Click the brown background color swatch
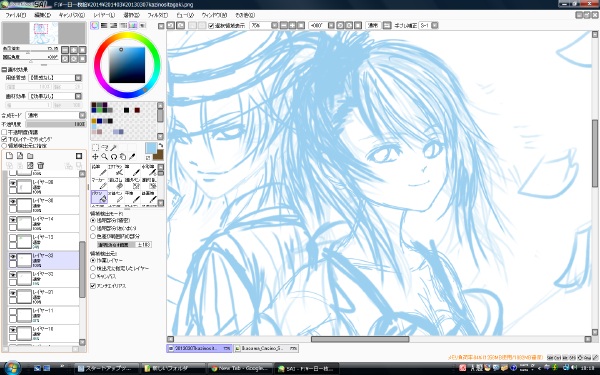600x375 pixels. pos(158,155)
